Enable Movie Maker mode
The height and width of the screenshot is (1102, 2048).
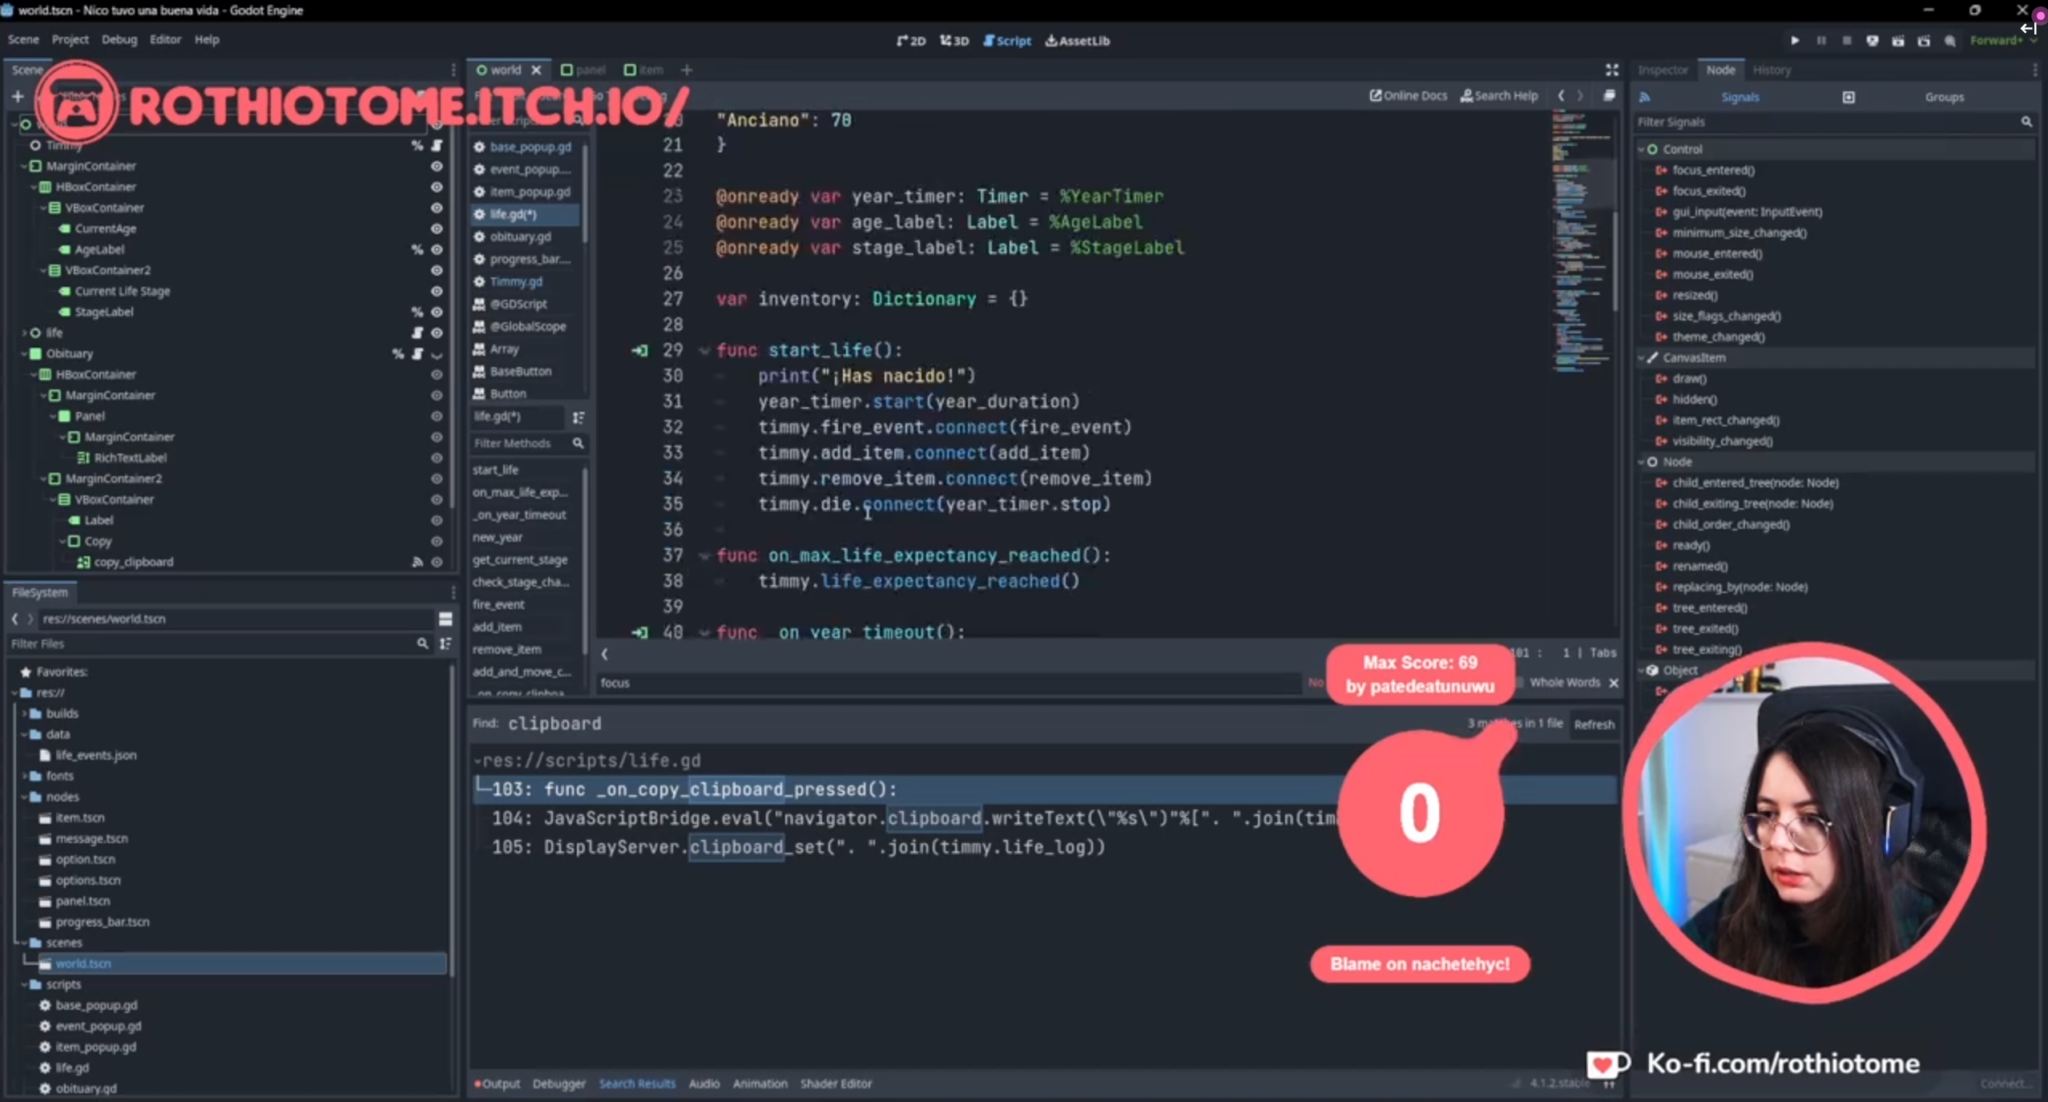coord(1950,41)
